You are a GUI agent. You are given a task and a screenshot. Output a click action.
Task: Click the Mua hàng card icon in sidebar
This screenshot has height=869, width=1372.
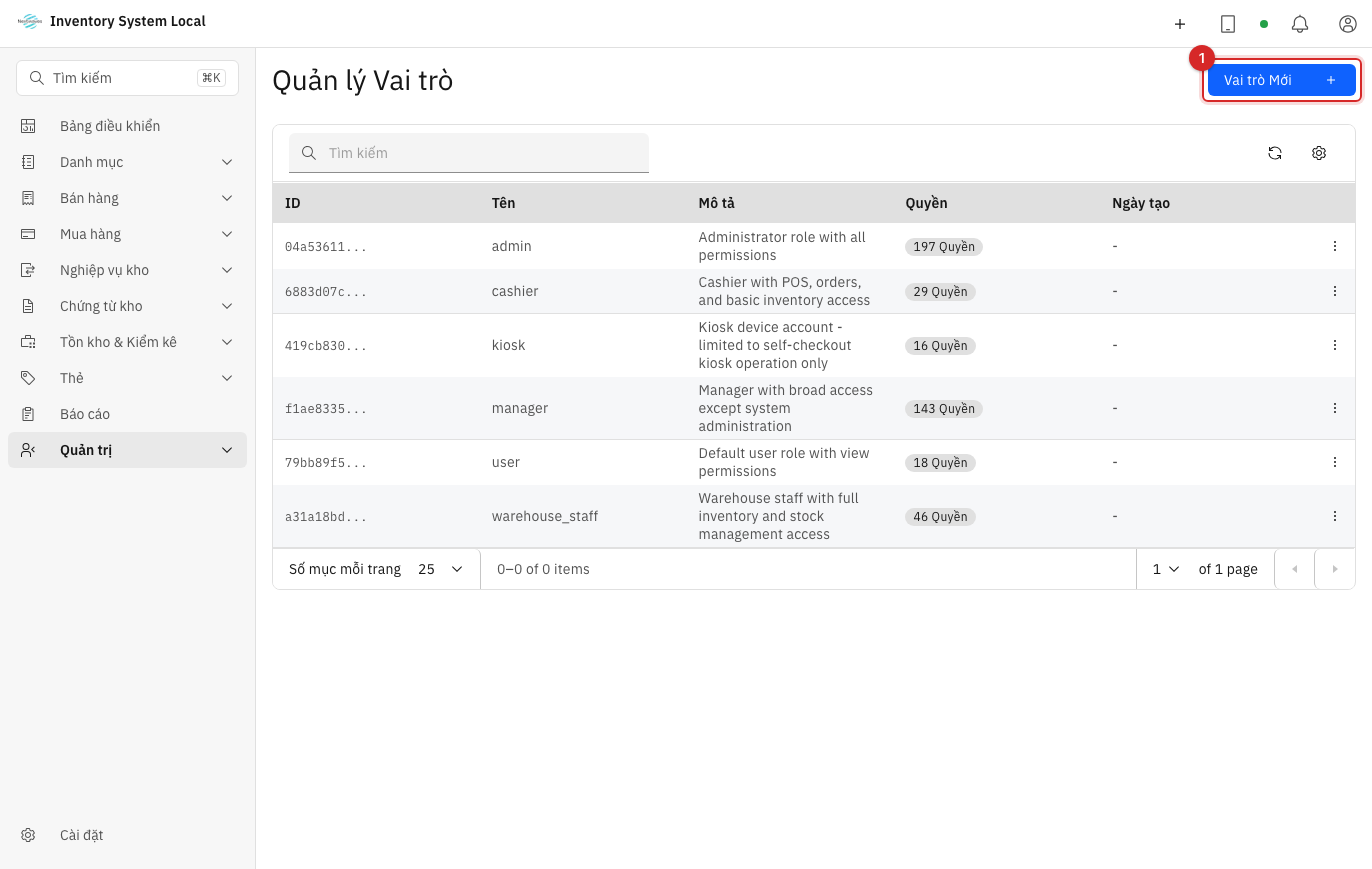(28, 234)
